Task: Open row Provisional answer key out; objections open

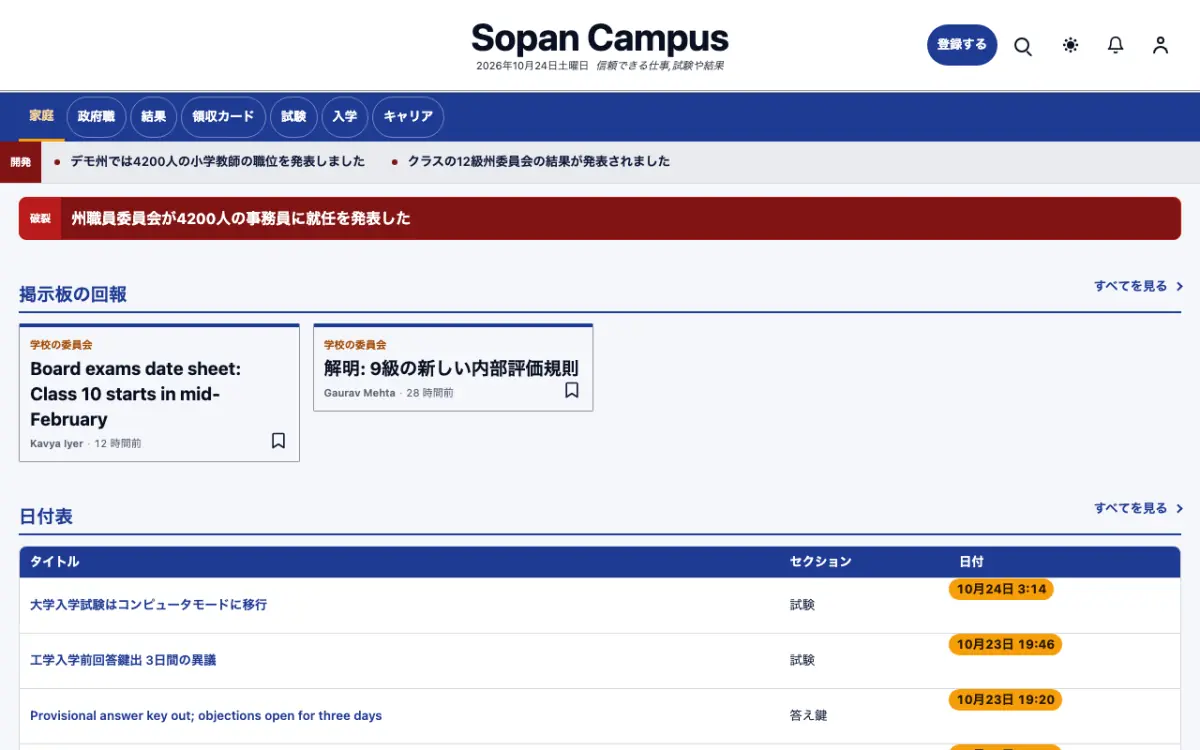Action: point(206,716)
